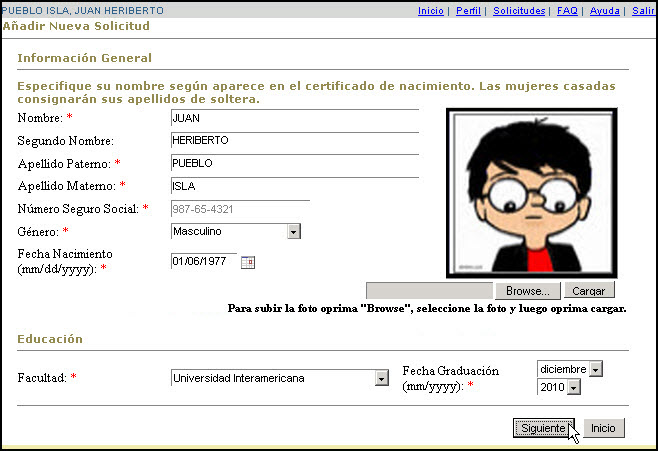
Task: Click the photo upload instruction text
Action: pyautogui.click(x=427, y=308)
